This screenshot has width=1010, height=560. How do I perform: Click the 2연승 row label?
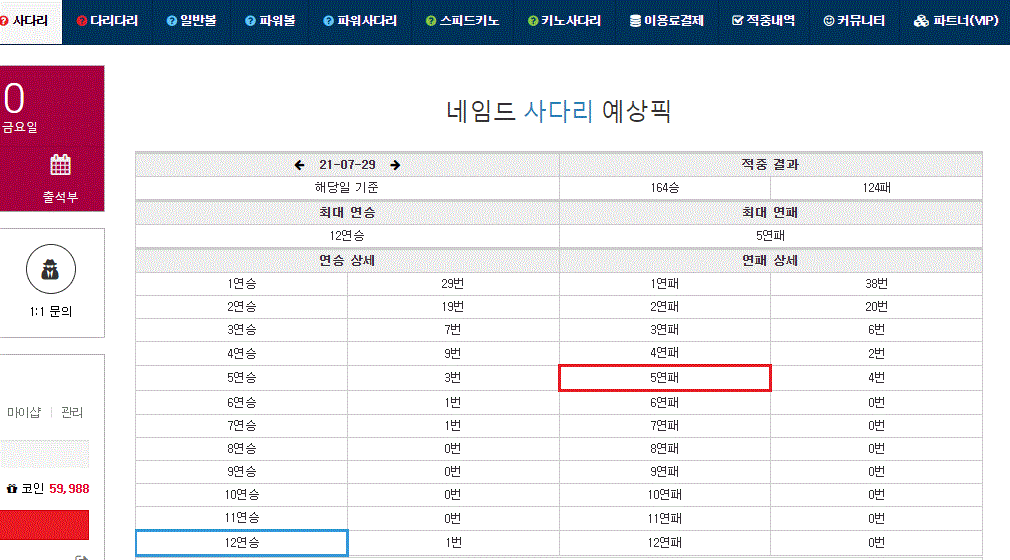coord(242,307)
